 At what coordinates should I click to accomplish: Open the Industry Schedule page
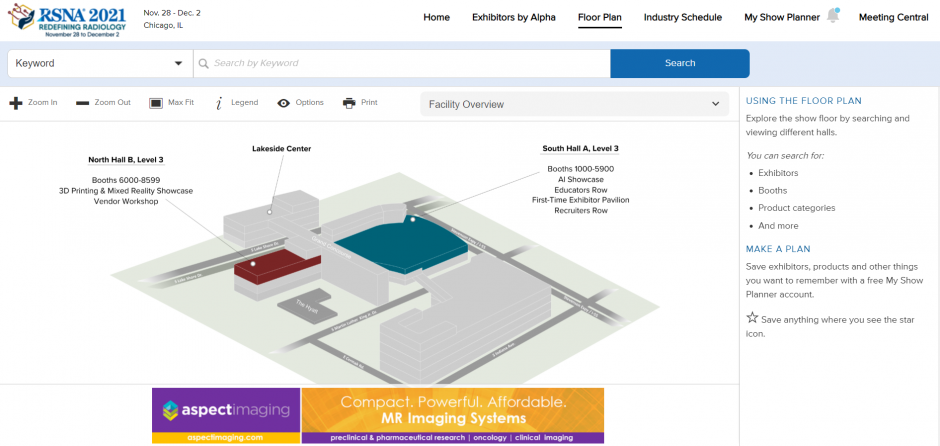(x=682, y=17)
